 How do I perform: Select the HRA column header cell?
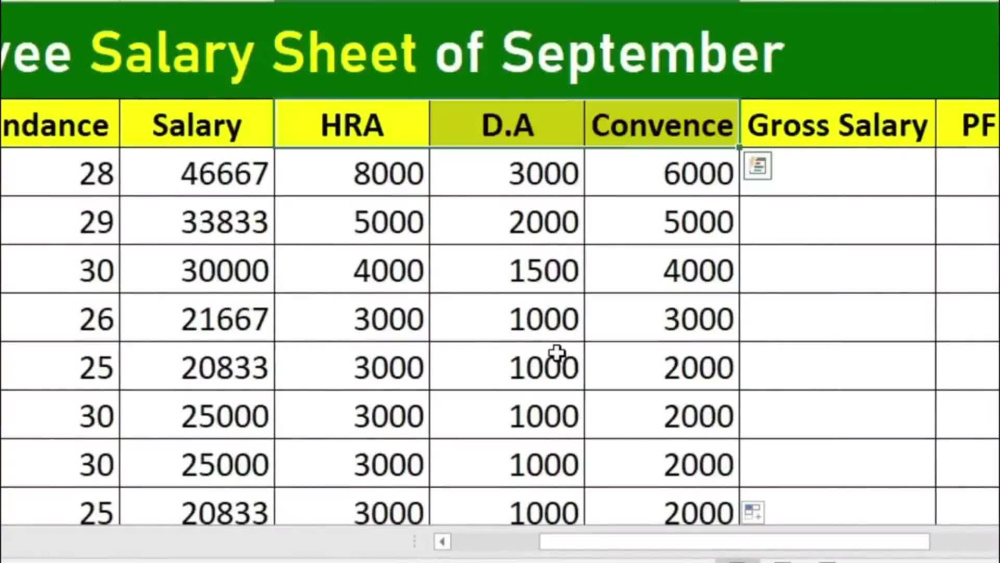(x=352, y=124)
